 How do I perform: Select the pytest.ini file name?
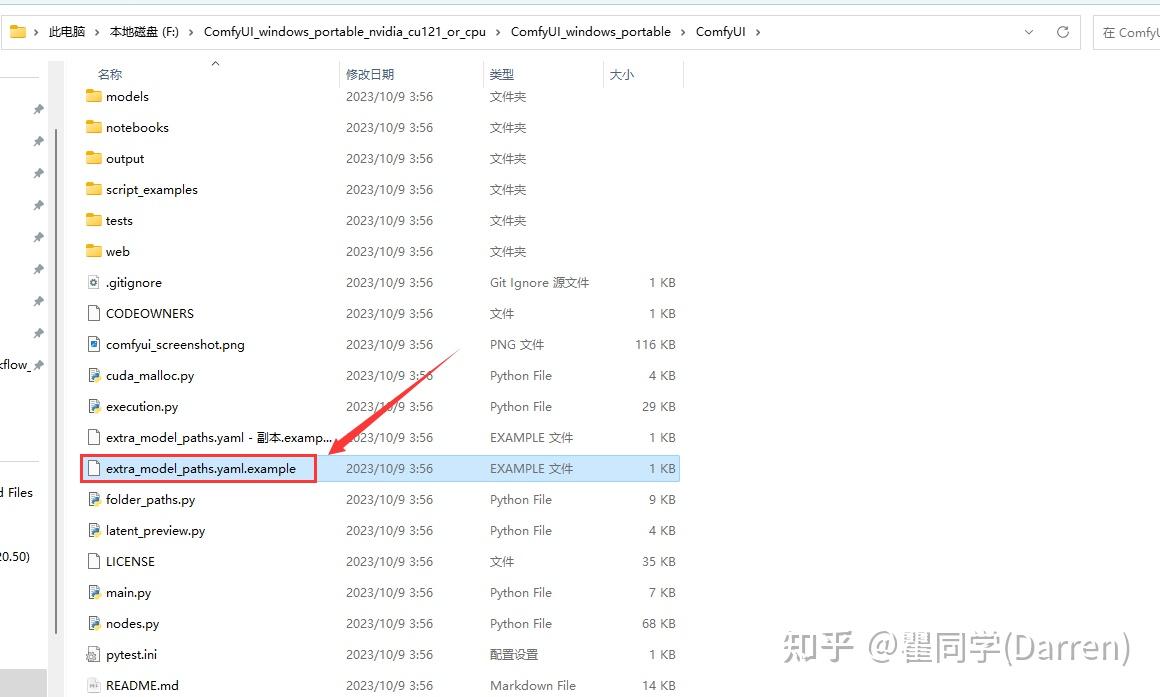[x=131, y=655]
